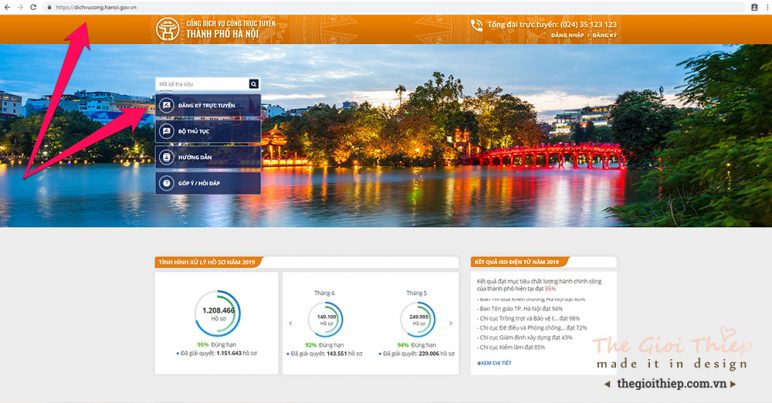Click the 1.208.466 hồ sơ progress ring
772x403 pixels.
pyautogui.click(x=217, y=314)
